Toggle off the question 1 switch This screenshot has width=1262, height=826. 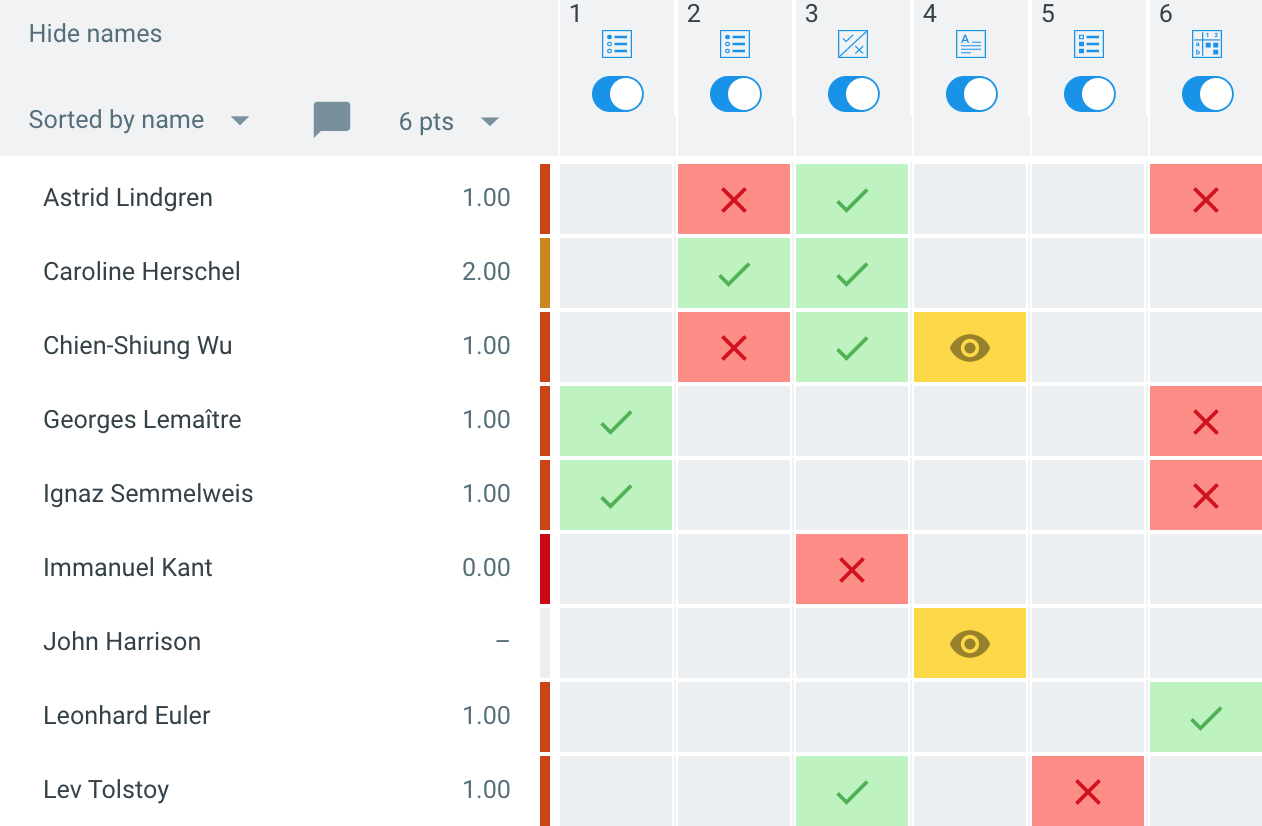pos(617,94)
